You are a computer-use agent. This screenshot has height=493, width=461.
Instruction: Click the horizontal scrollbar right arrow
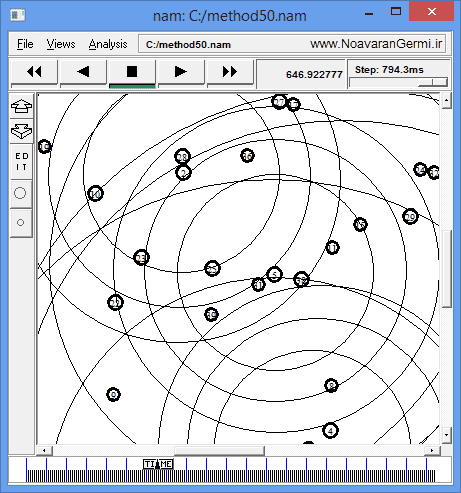pyautogui.click(x=432, y=451)
